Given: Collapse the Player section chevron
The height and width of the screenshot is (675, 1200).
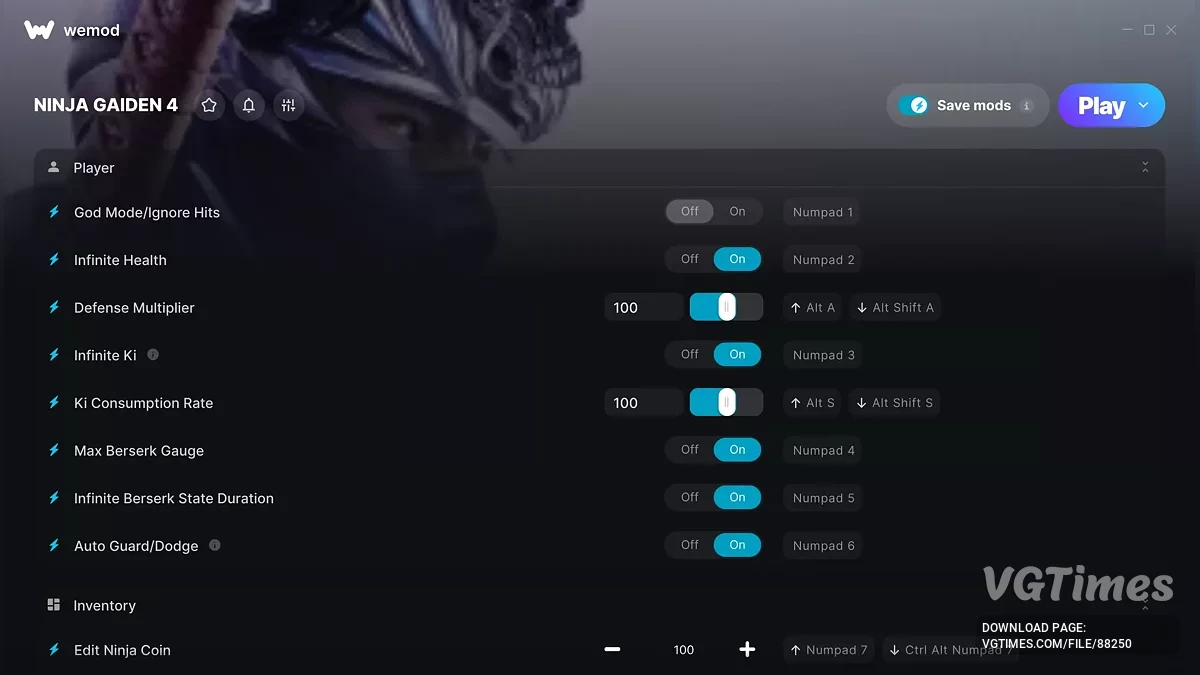Looking at the screenshot, I should pos(1145,168).
